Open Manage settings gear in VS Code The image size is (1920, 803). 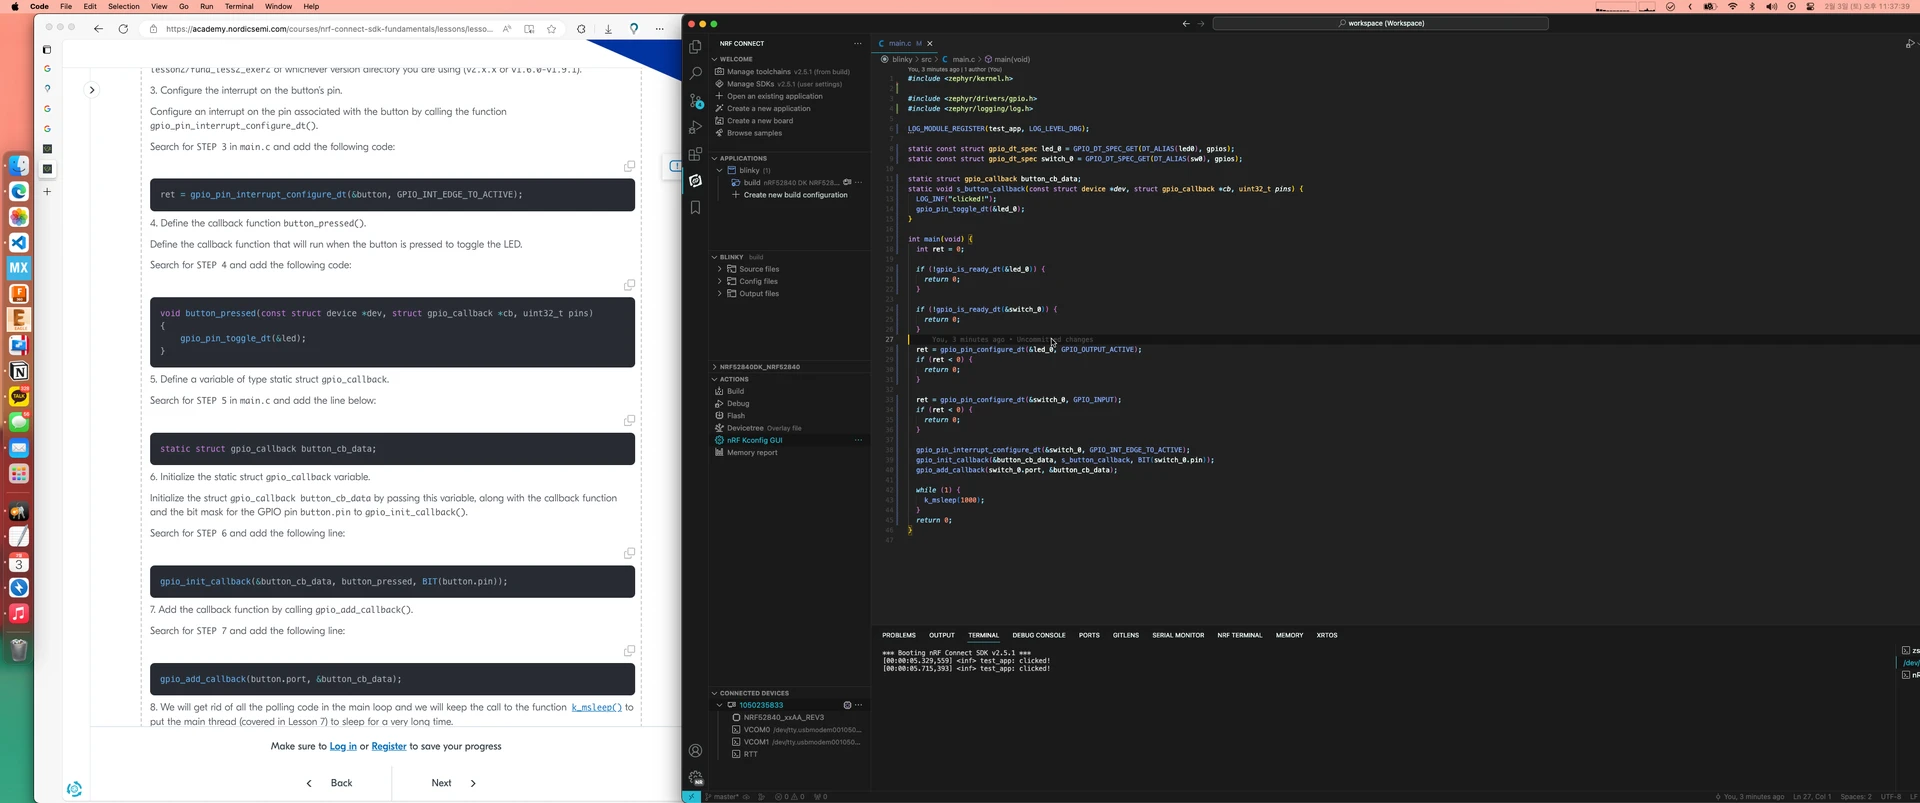(696, 777)
